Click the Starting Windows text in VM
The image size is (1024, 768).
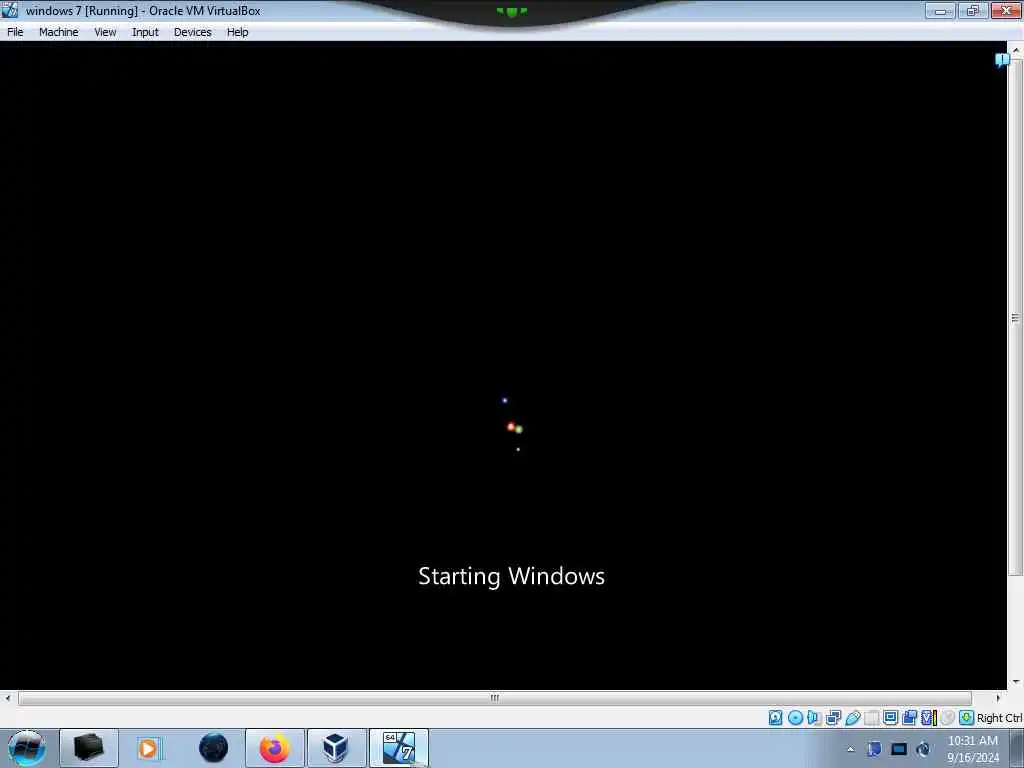(x=511, y=577)
